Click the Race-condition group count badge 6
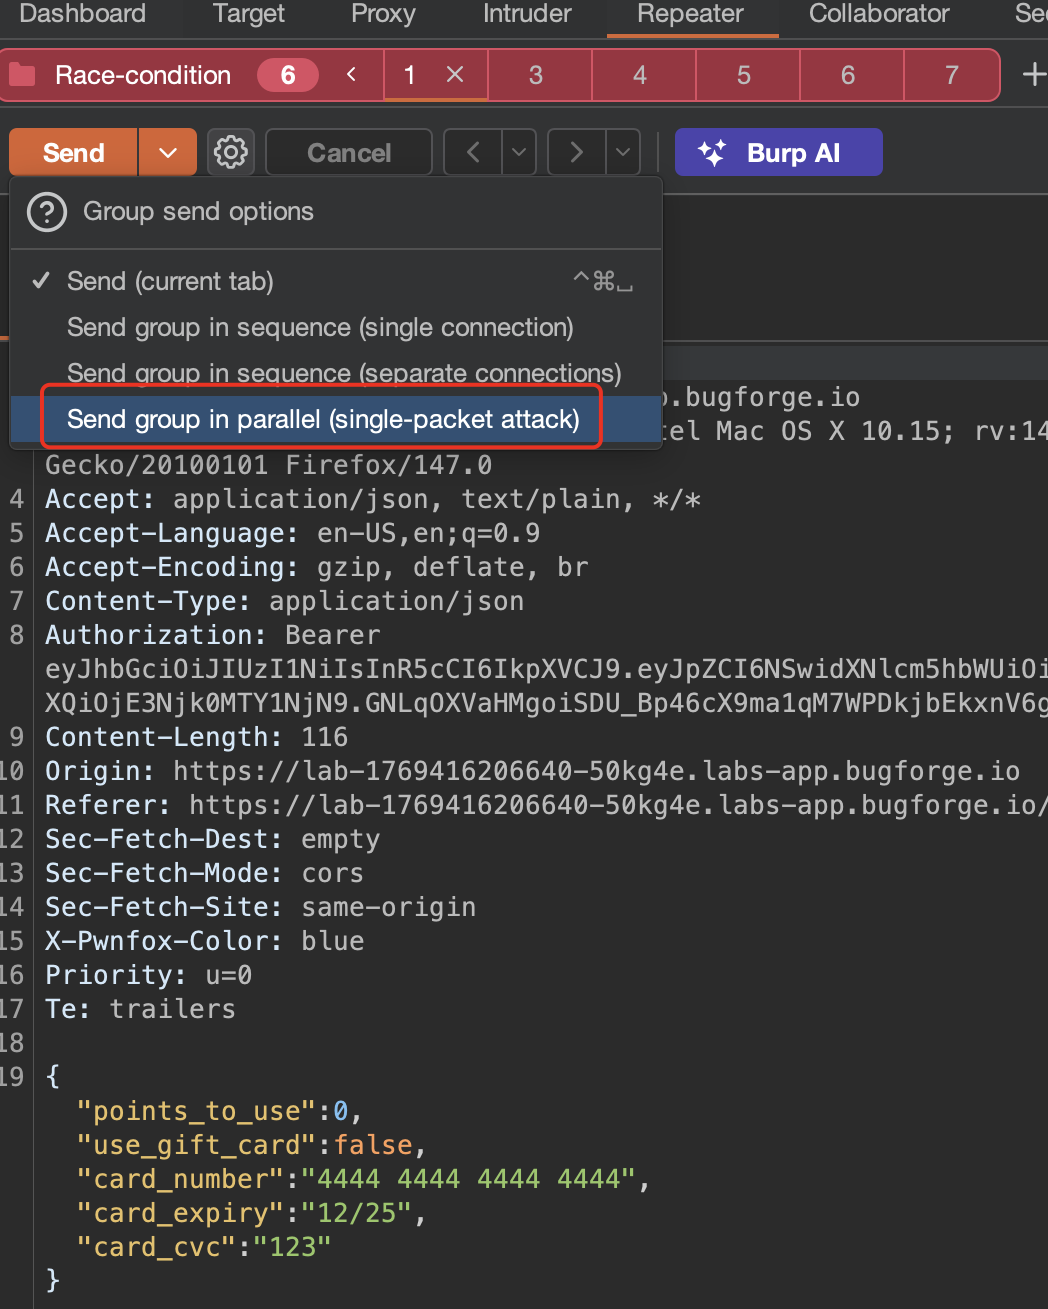The image size is (1048, 1309). pos(288,75)
